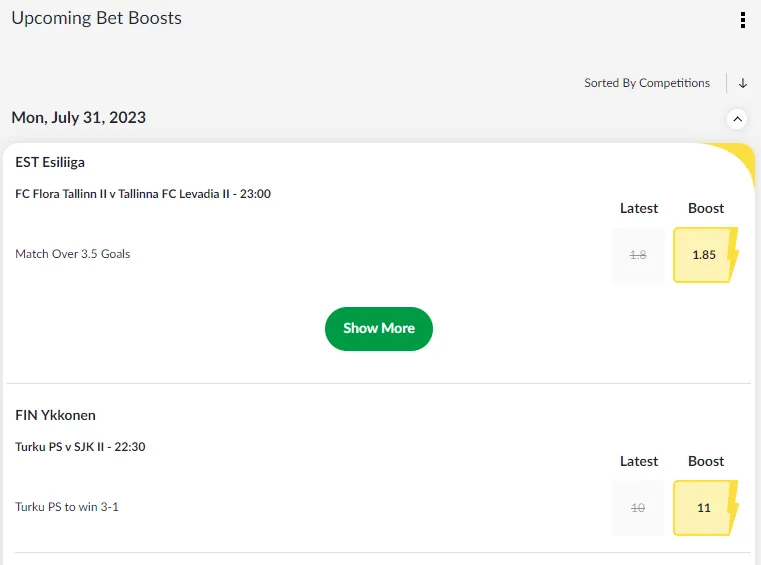Click the lightning bolt on the 11 boost
The height and width of the screenshot is (565, 761).
(x=733, y=507)
